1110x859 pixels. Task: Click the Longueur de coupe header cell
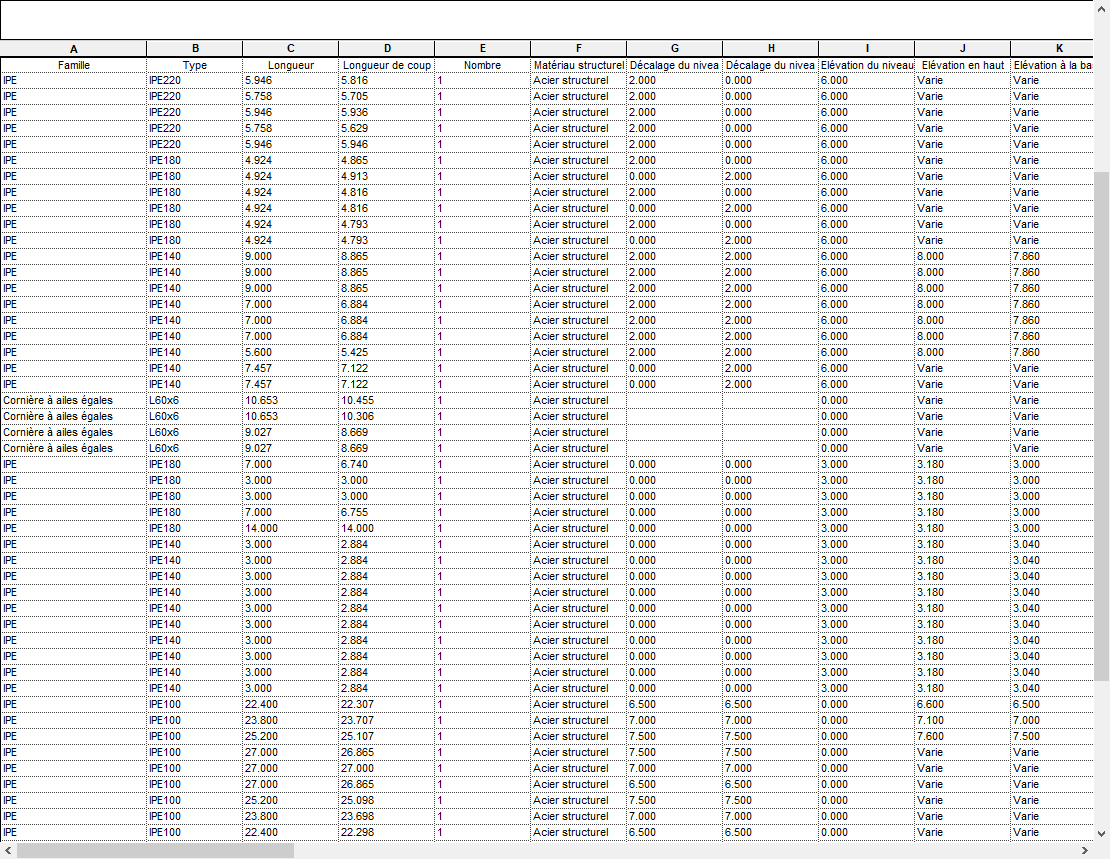386,64
